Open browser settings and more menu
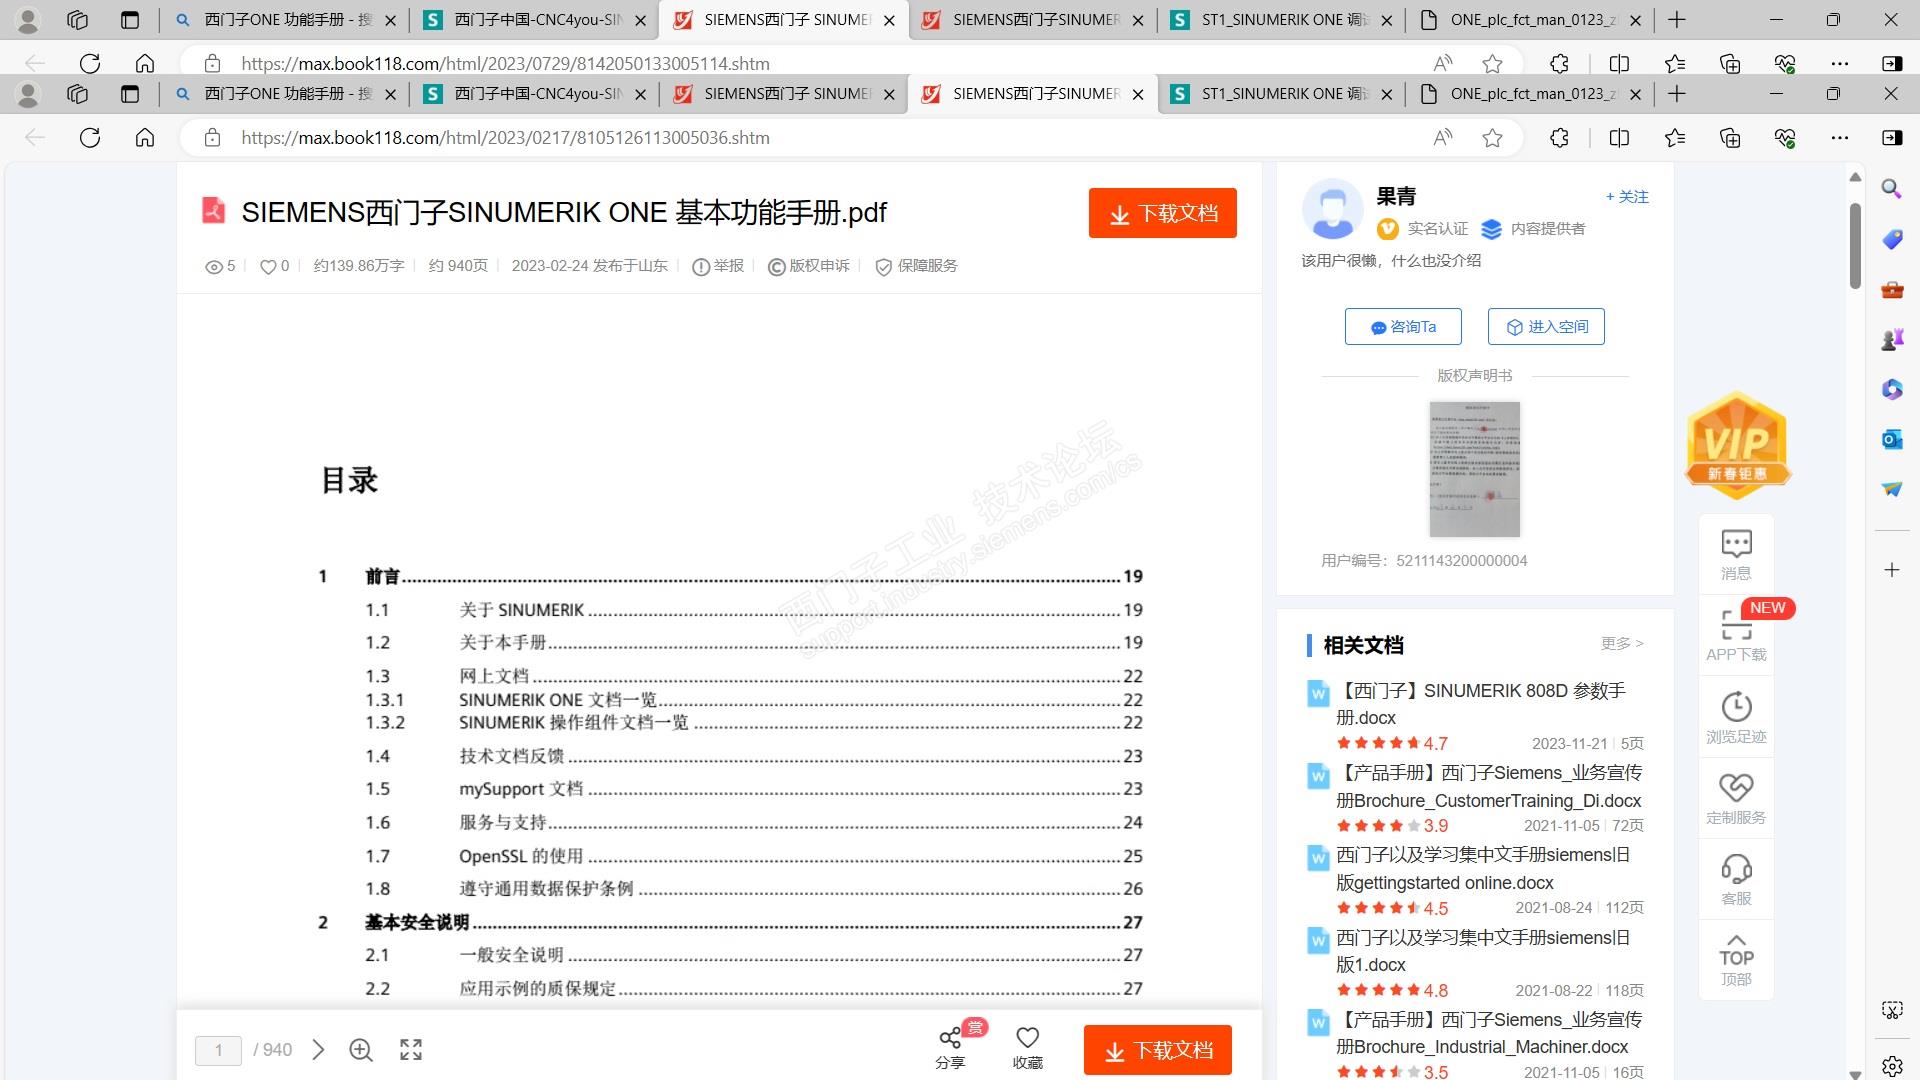Viewport: 1920px width, 1080px height. [1839, 138]
